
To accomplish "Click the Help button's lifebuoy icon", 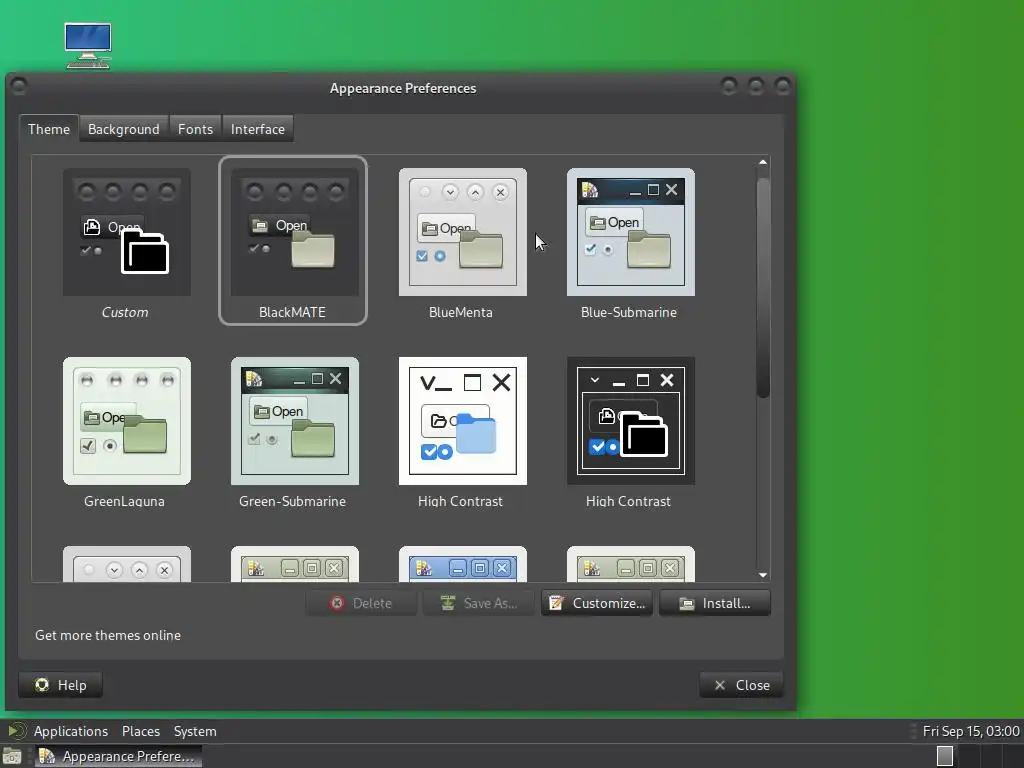I will (42, 684).
